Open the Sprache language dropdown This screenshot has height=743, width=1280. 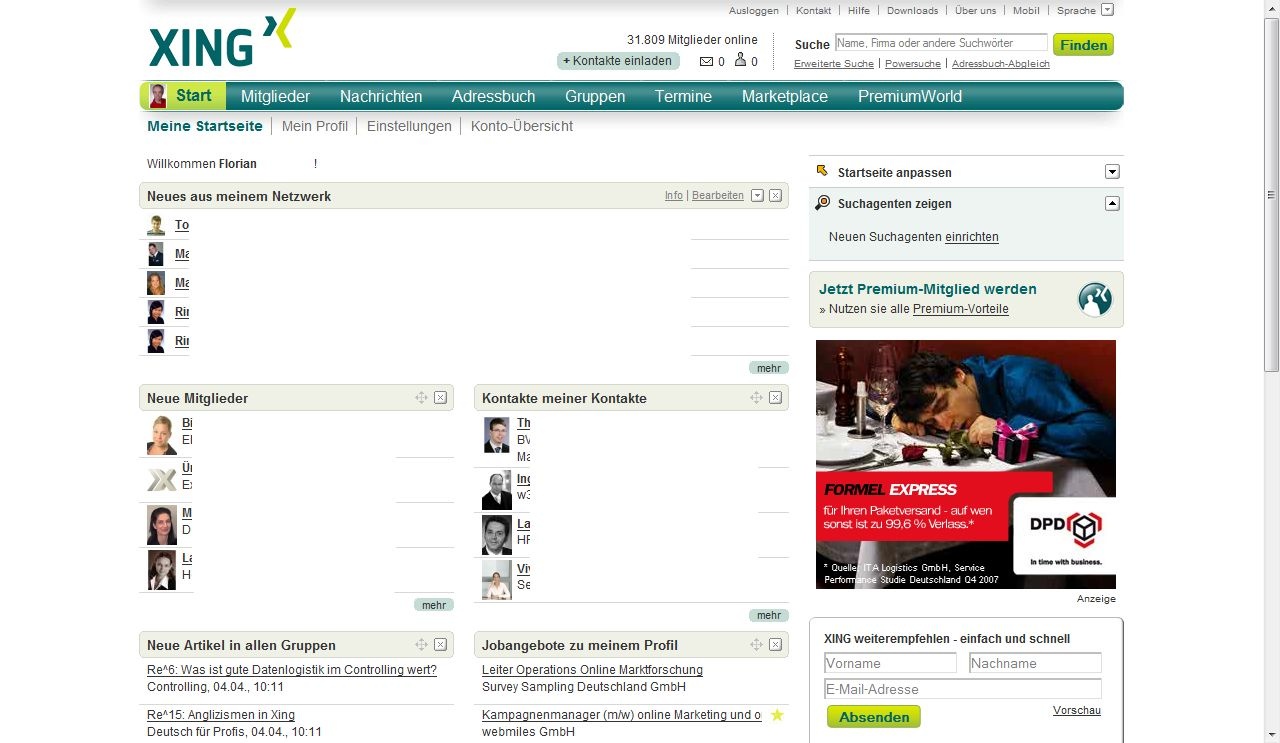(x=1107, y=10)
